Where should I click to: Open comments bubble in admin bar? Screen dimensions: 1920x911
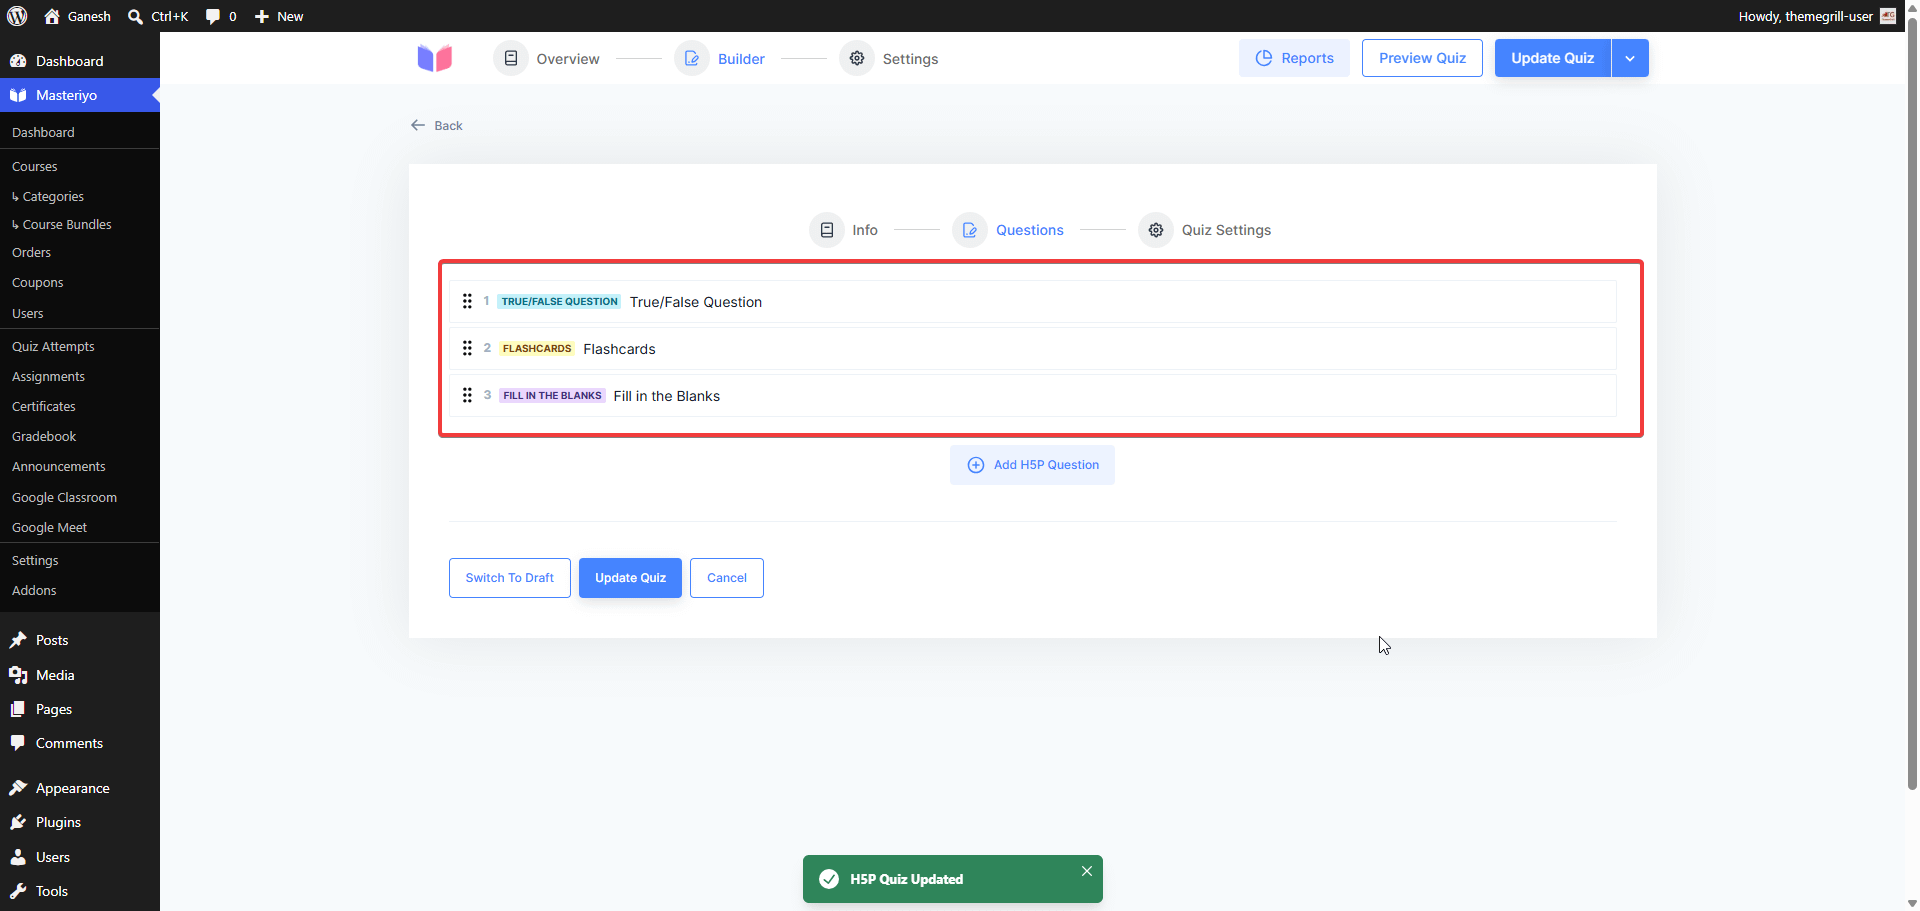pos(221,16)
